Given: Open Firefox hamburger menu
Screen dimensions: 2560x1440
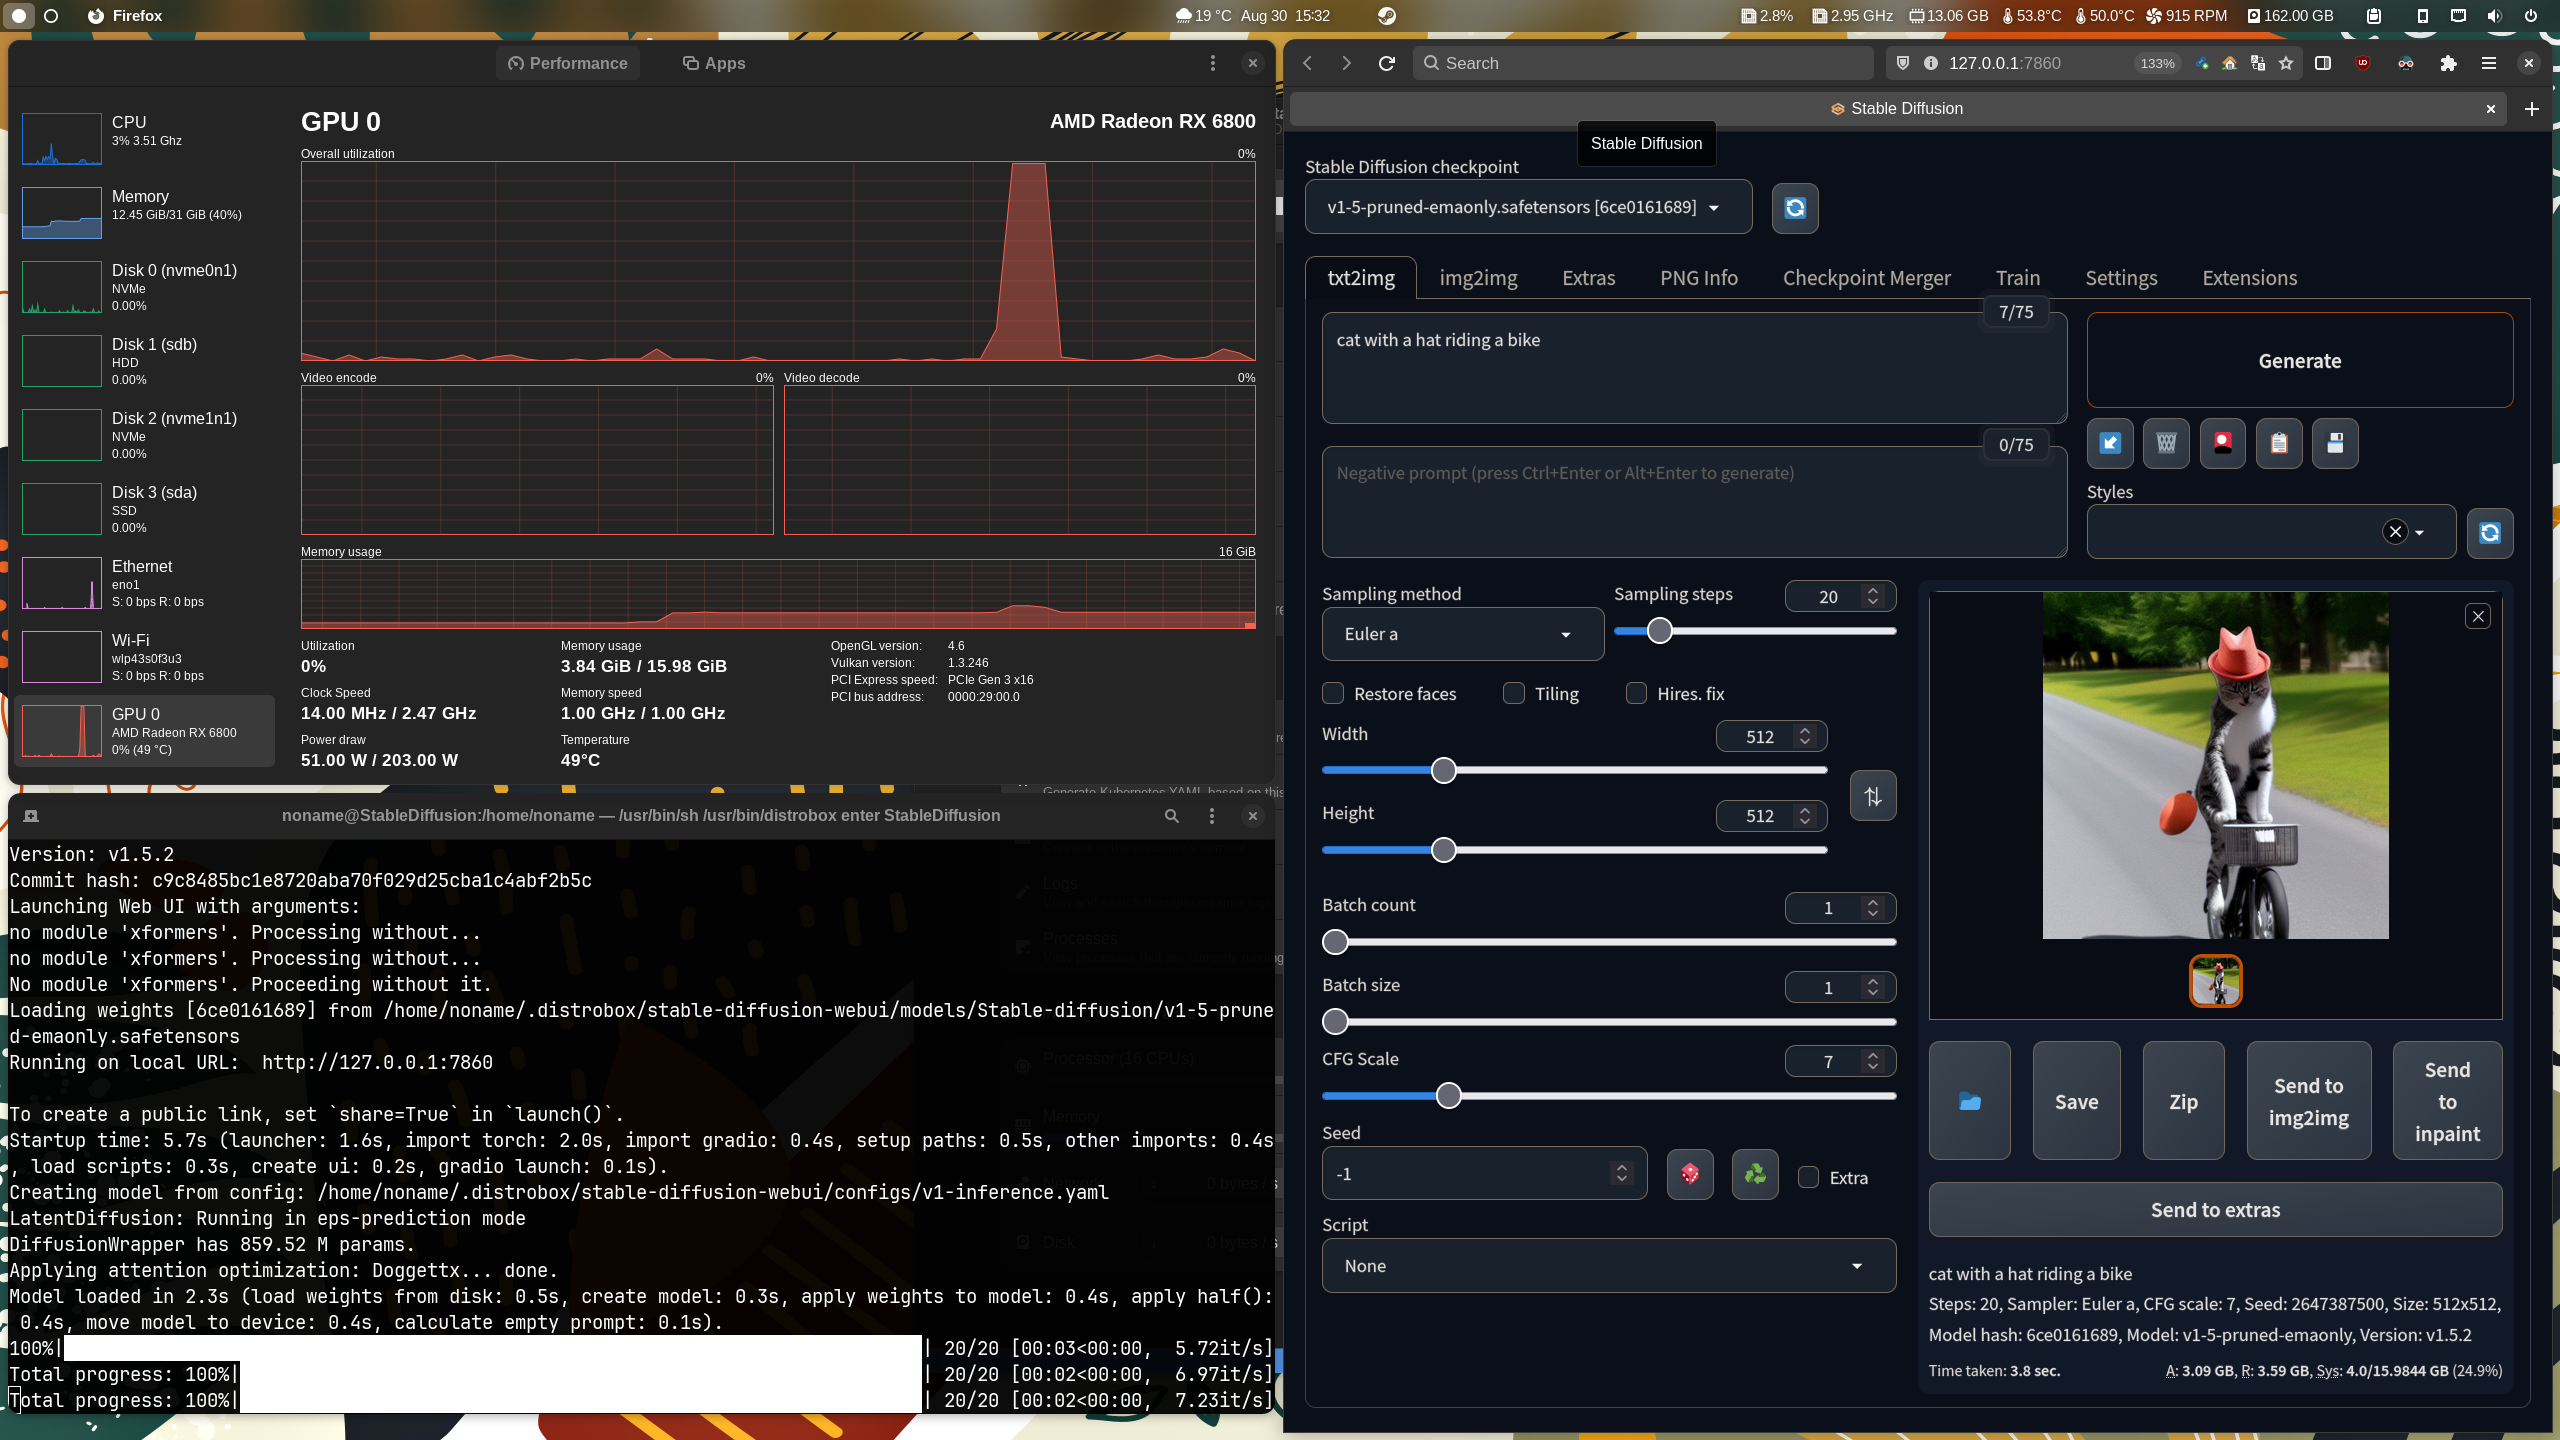Looking at the screenshot, I should (x=2489, y=63).
